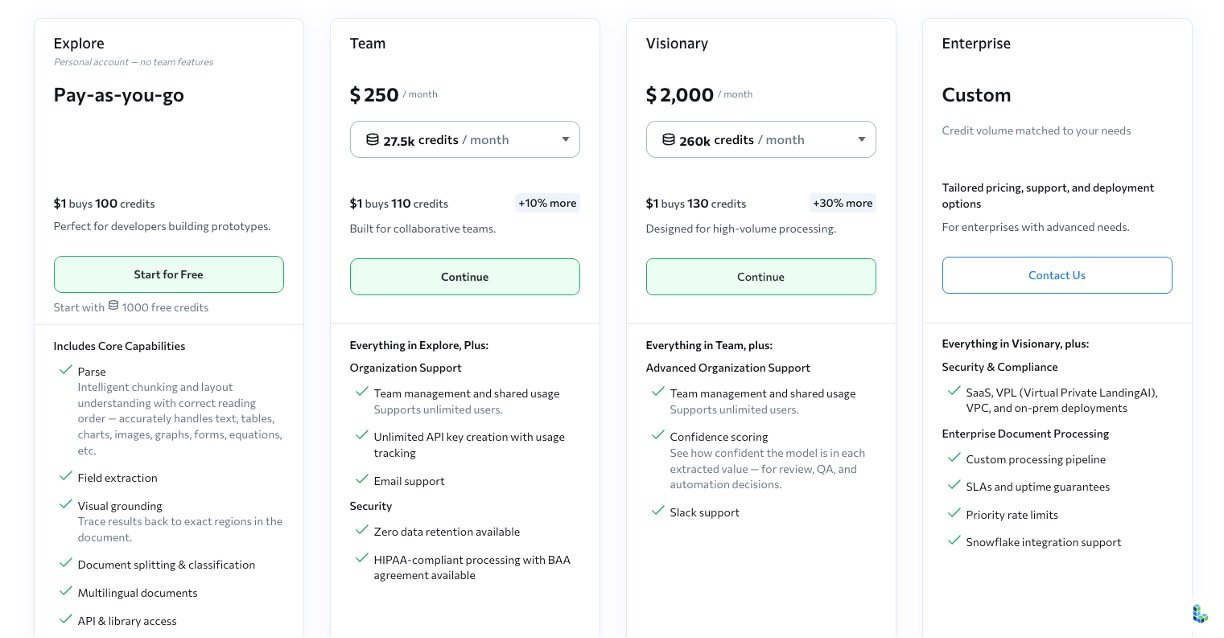Image resolution: width=1224 pixels, height=638 pixels.
Task: Click the checkmark next to Slack support
Action: (x=657, y=511)
